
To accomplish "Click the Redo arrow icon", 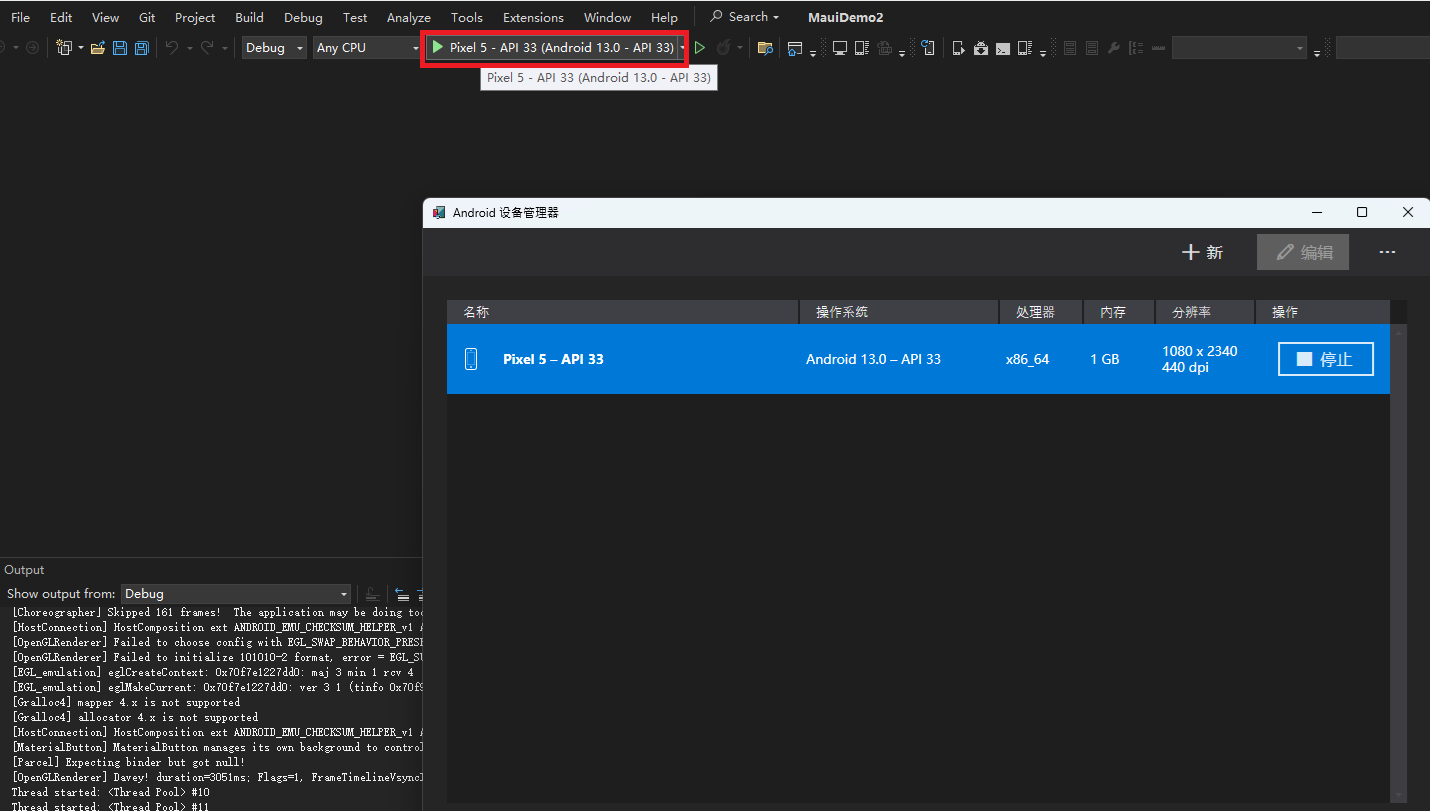I will 208,47.
